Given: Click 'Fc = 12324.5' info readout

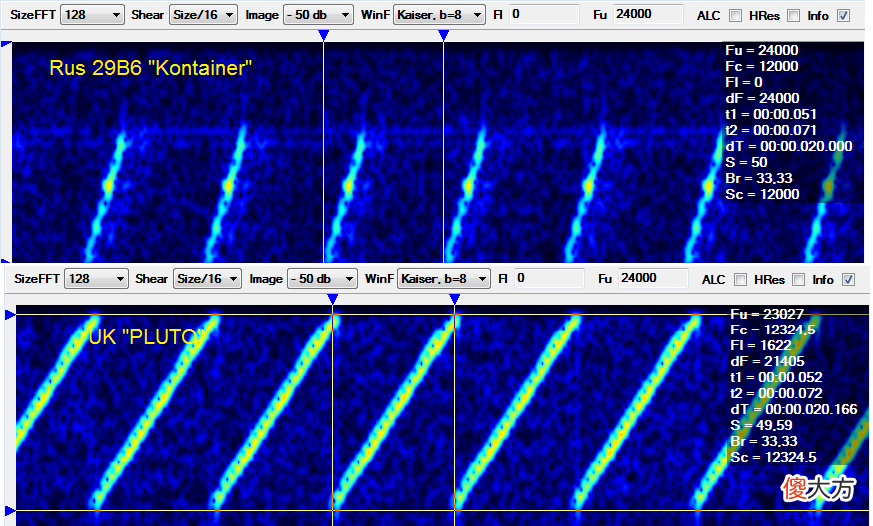Looking at the screenshot, I should coord(773,330).
